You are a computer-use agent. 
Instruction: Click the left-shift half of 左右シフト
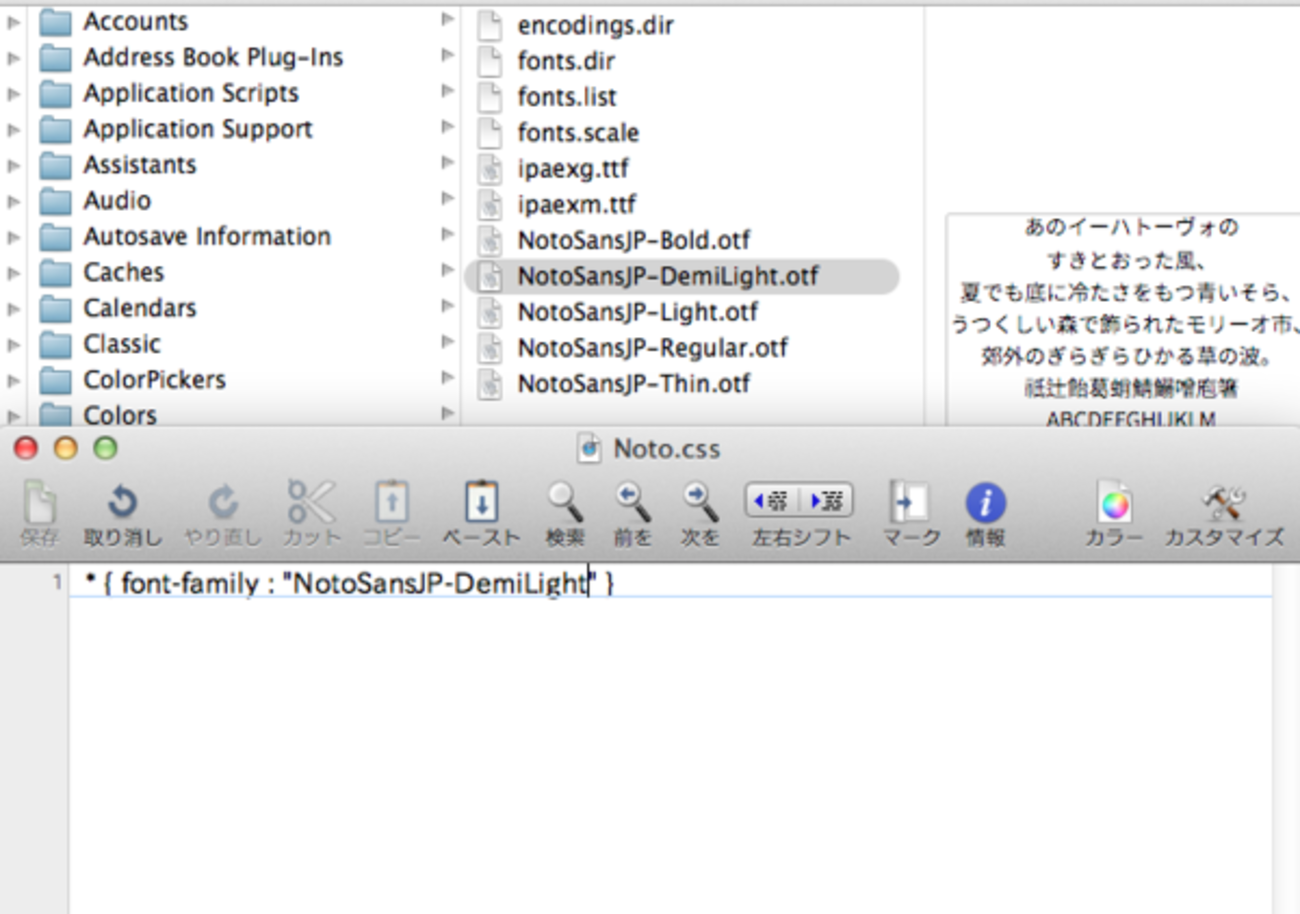[x=772, y=500]
